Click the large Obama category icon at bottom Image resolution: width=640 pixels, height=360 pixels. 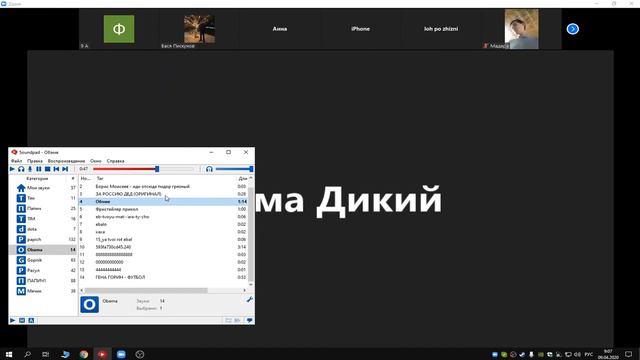pyautogui.click(x=89, y=304)
